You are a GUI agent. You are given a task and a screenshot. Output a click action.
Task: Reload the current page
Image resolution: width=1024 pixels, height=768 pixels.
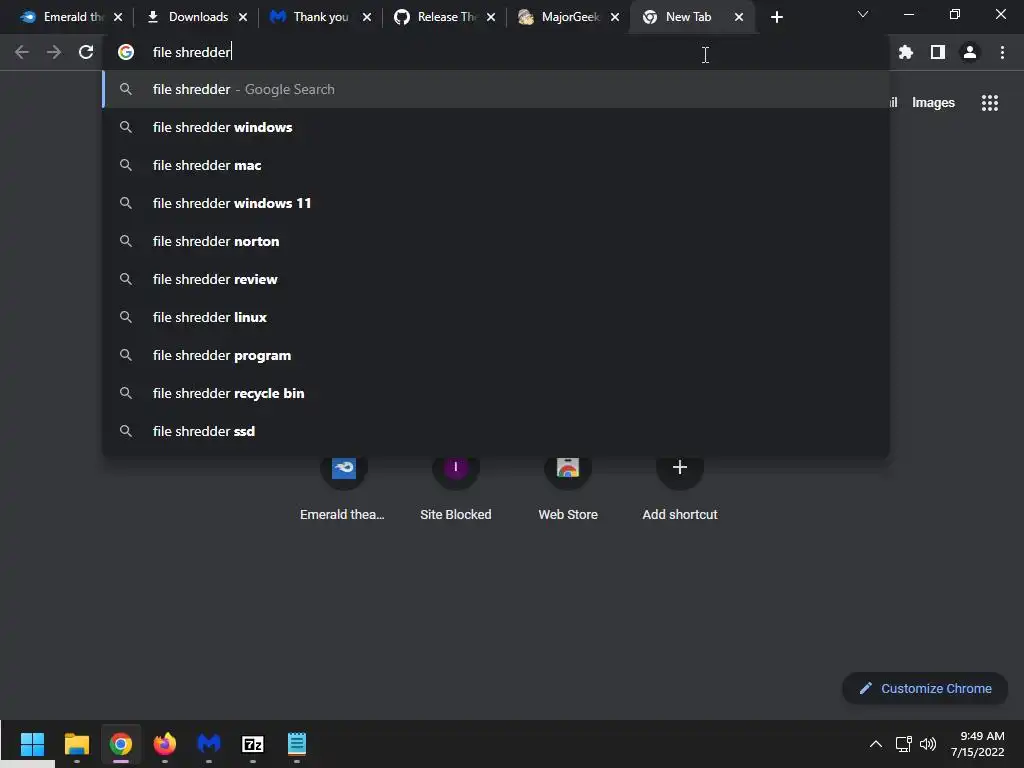[86, 52]
